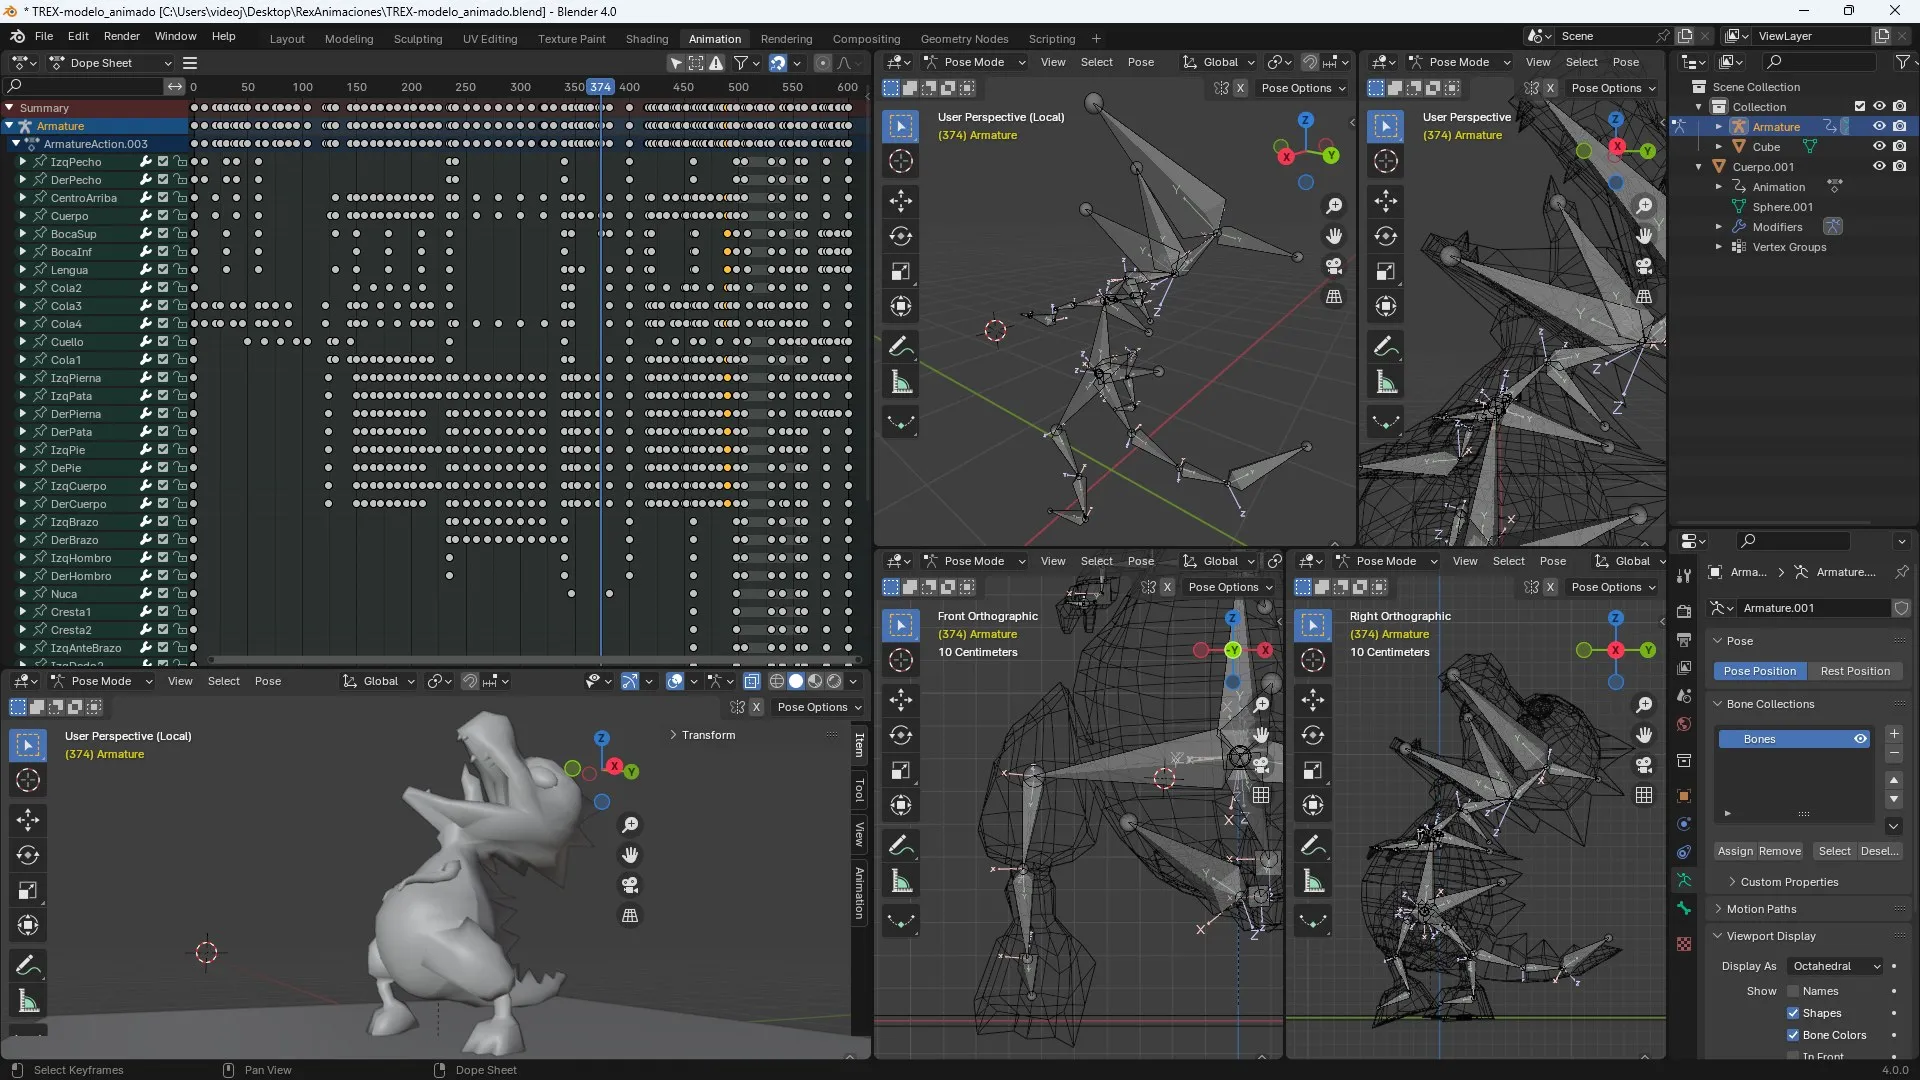Viewport: 1920px width, 1080px height.
Task: Click the orientation gizmo Z axis in top-middle viewport
Action: click(x=1305, y=120)
